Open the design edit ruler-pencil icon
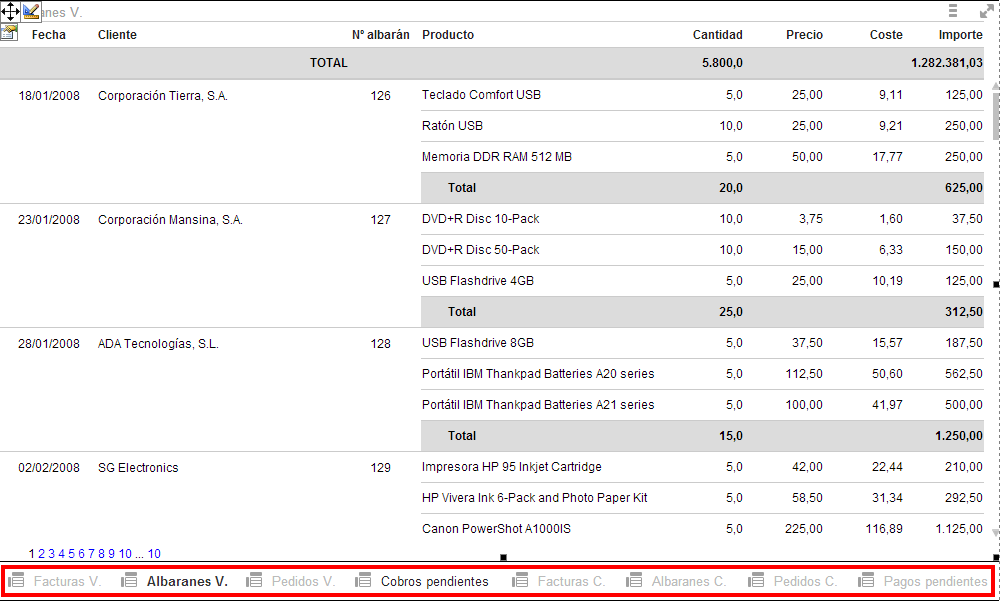 click(31, 12)
